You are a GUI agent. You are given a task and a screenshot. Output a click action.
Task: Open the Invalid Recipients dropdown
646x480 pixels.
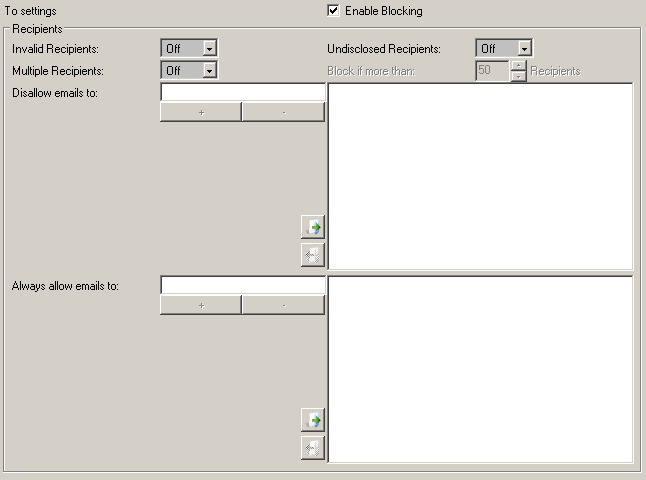pyautogui.click(x=209, y=48)
